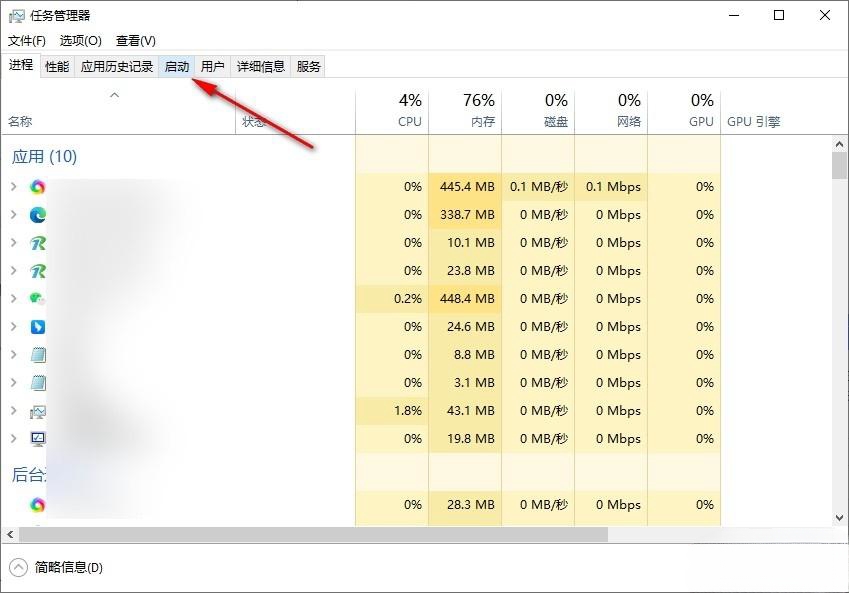The image size is (849, 593).
Task: Click the 0.2% CPU value
Action: tap(408, 299)
